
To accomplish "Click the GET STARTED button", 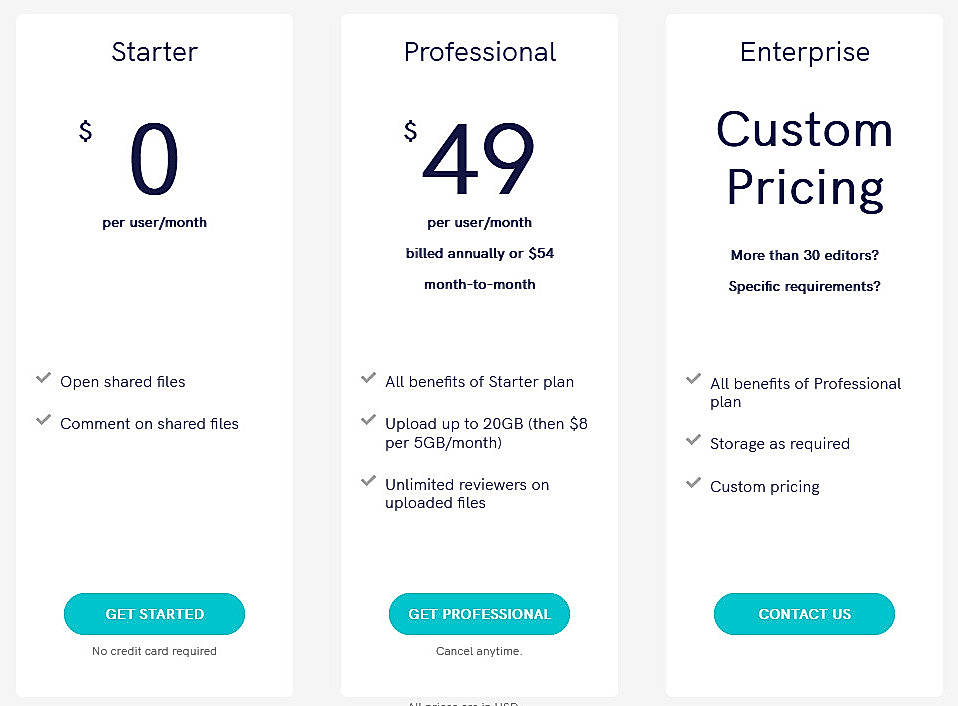I will (154, 614).
